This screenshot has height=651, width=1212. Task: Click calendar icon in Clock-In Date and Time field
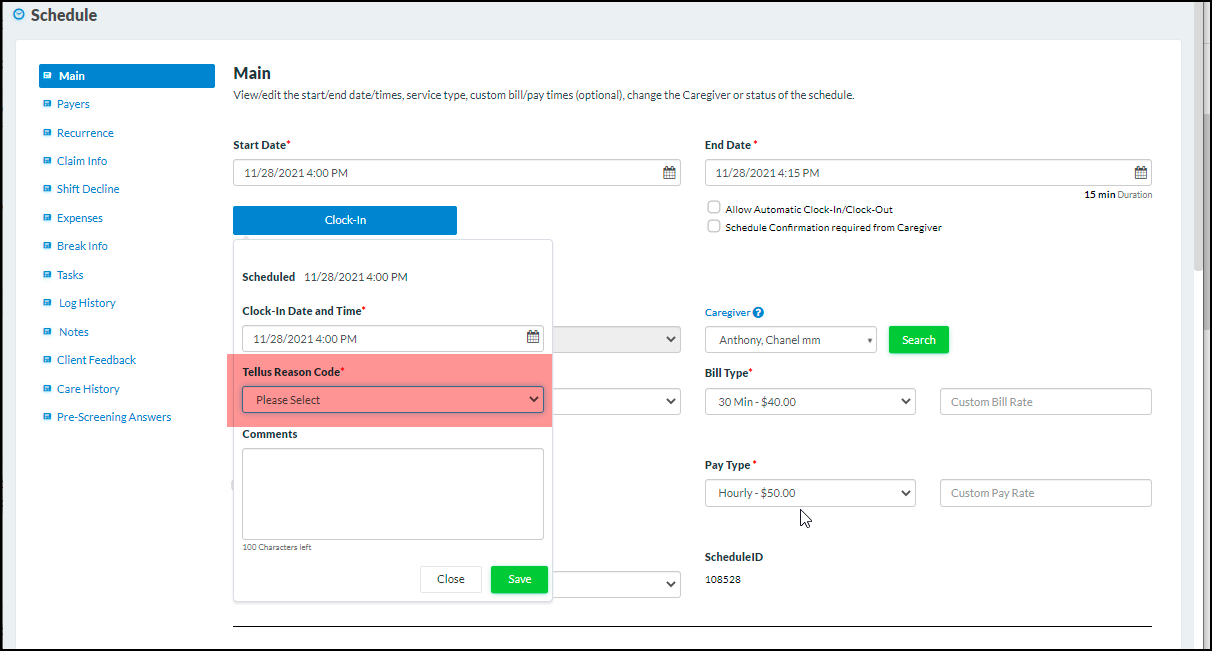[x=533, y=338]
